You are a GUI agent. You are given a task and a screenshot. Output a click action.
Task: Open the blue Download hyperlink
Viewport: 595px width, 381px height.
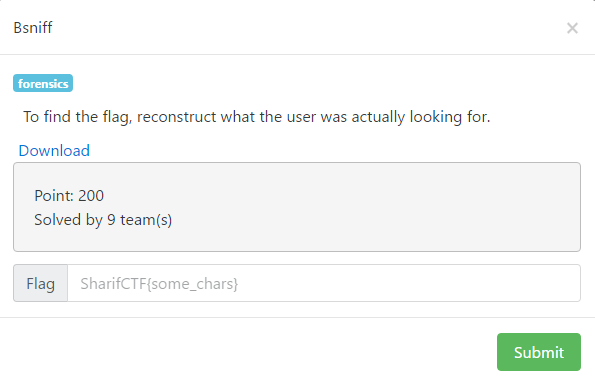(x=54, y=151)
